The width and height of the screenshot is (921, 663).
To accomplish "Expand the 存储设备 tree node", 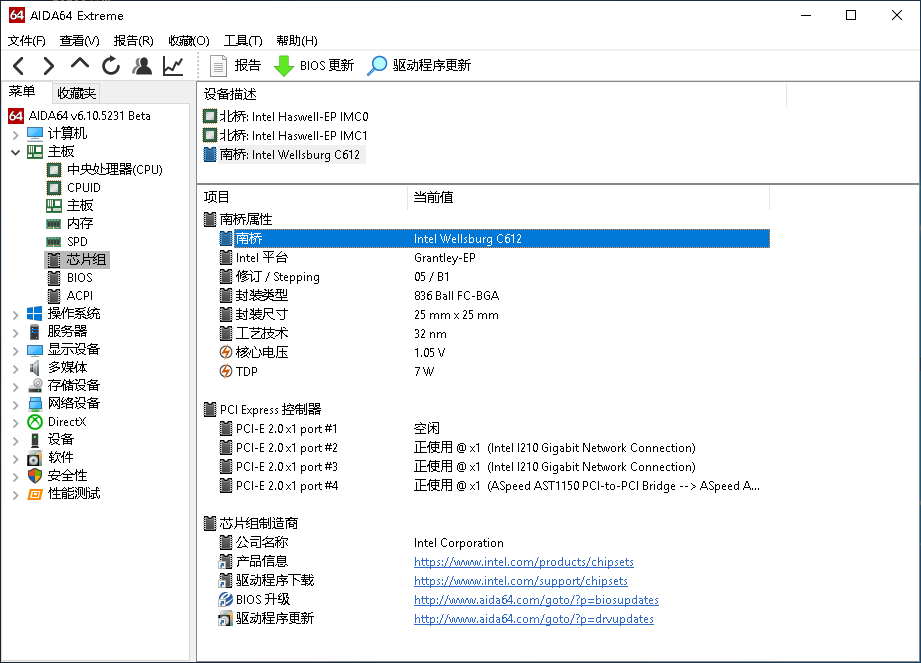I will point(16,386).
